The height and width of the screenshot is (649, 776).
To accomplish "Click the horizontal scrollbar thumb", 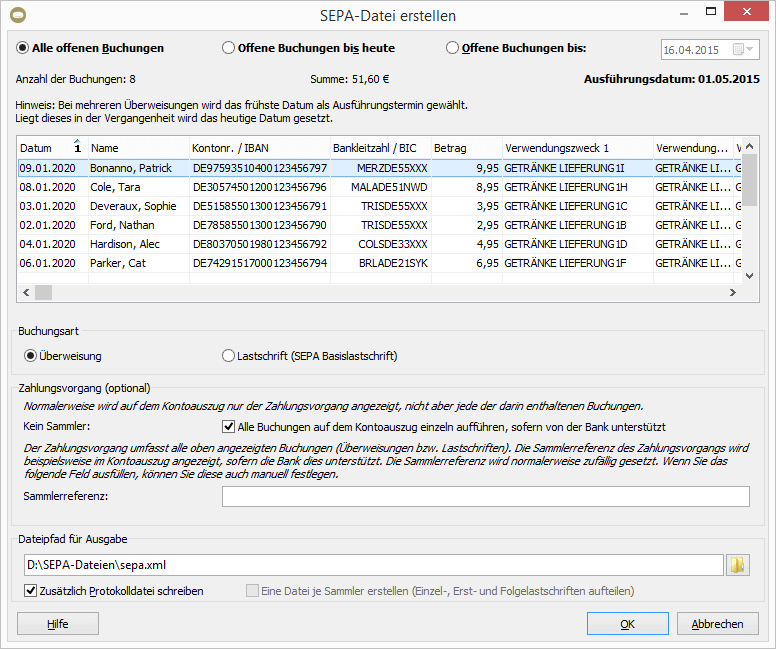I will point(44,293).
